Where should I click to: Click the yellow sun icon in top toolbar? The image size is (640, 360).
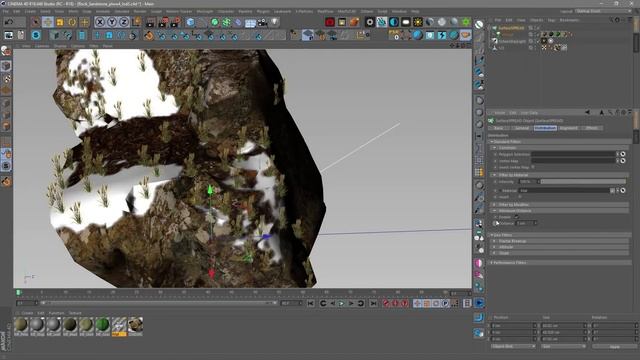[418, 22]
